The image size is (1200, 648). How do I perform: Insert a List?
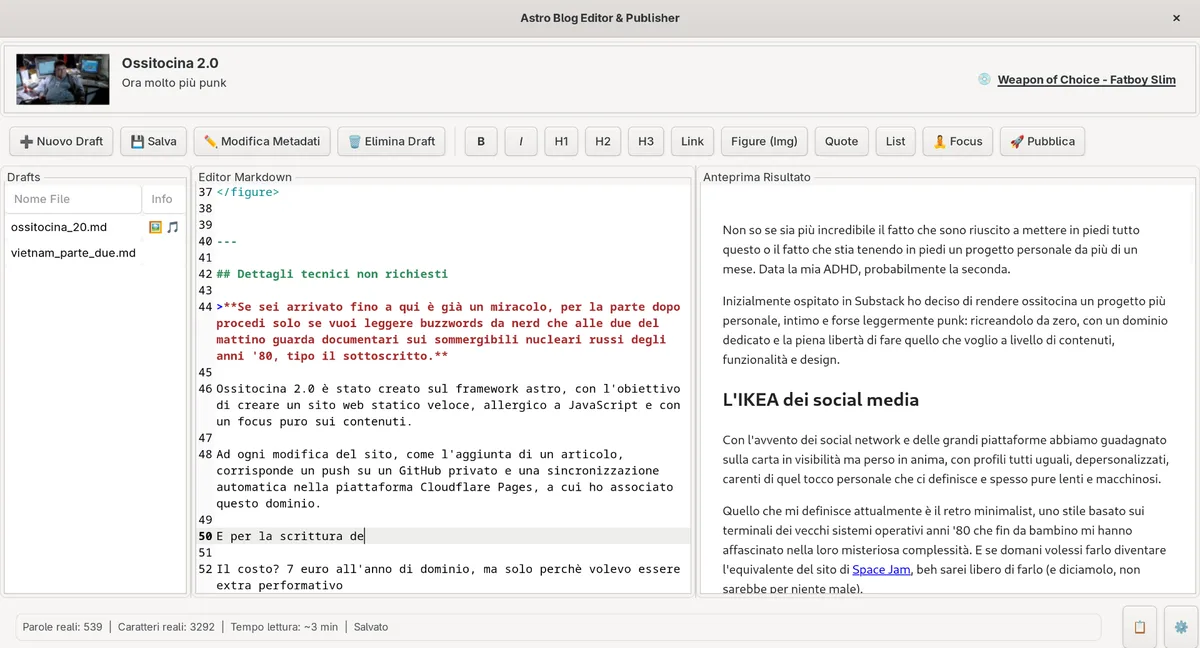895,141
